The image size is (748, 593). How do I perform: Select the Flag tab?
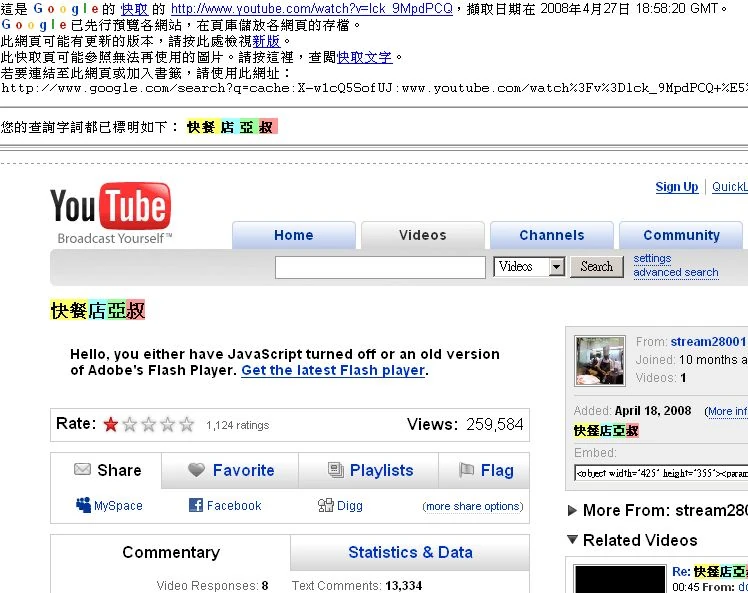pos(484,470)
